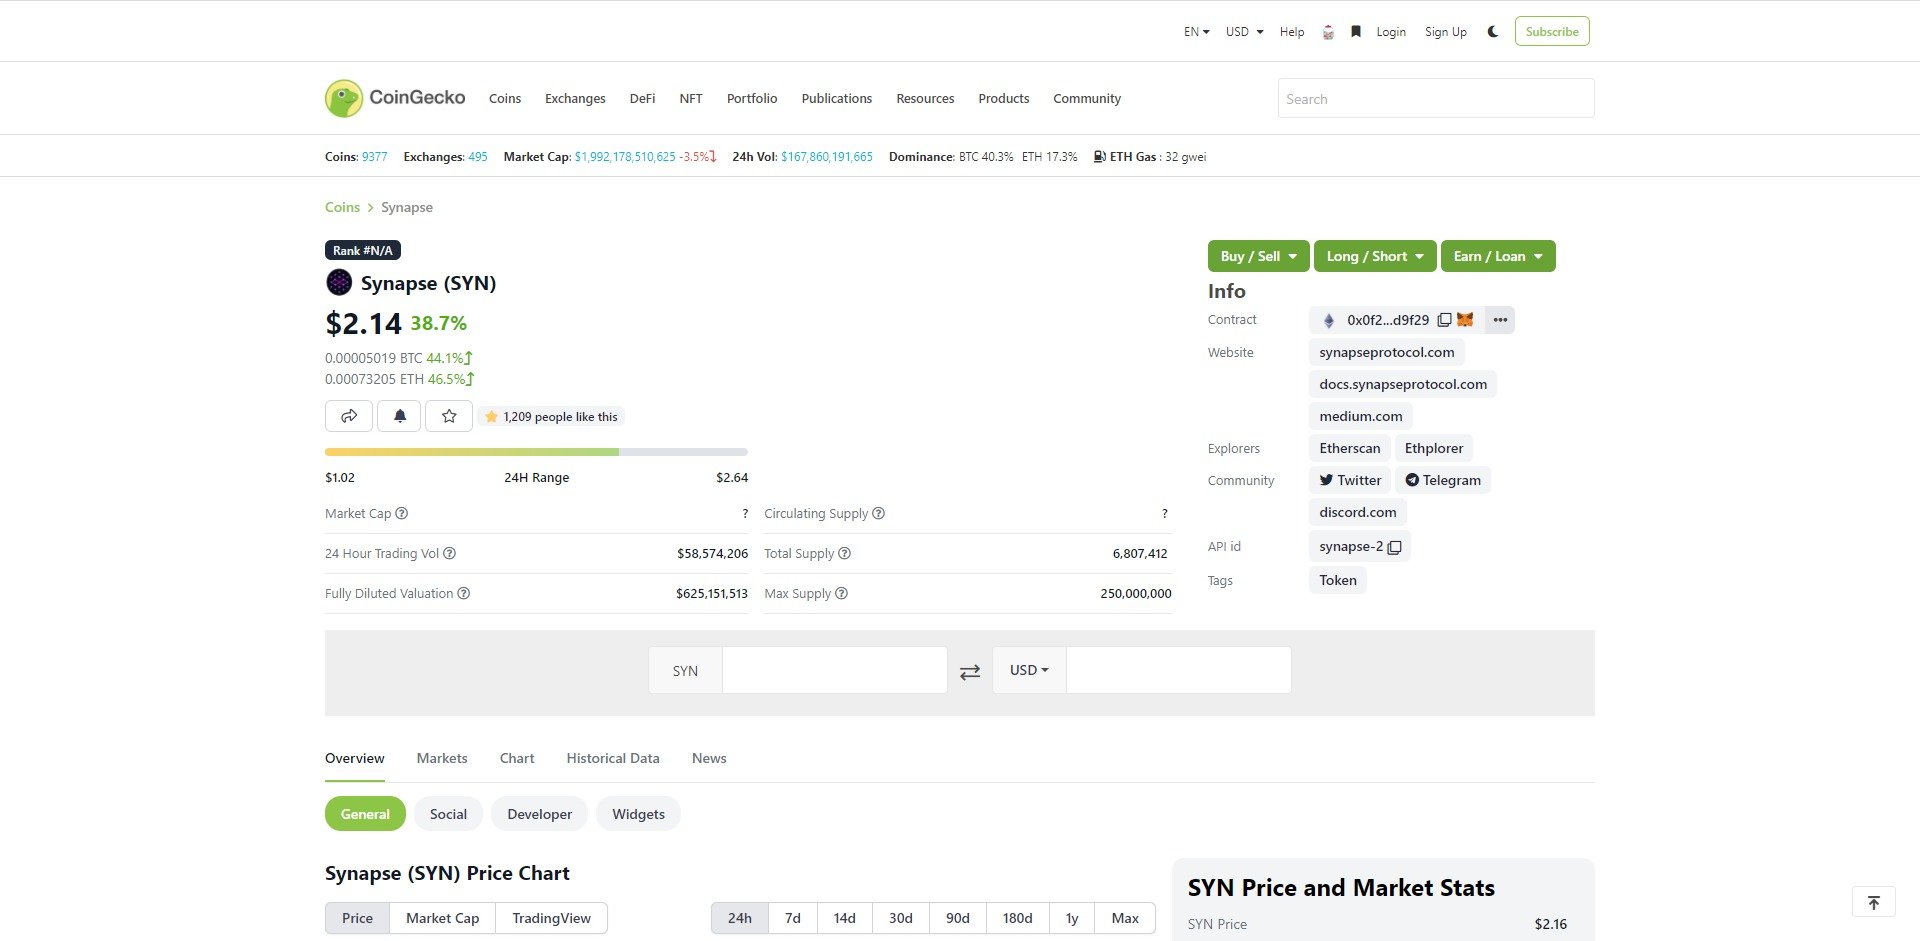Screen dimensions: 1920x941
Task: Select the 7d chart range
Action: click(x=792, y=918)
